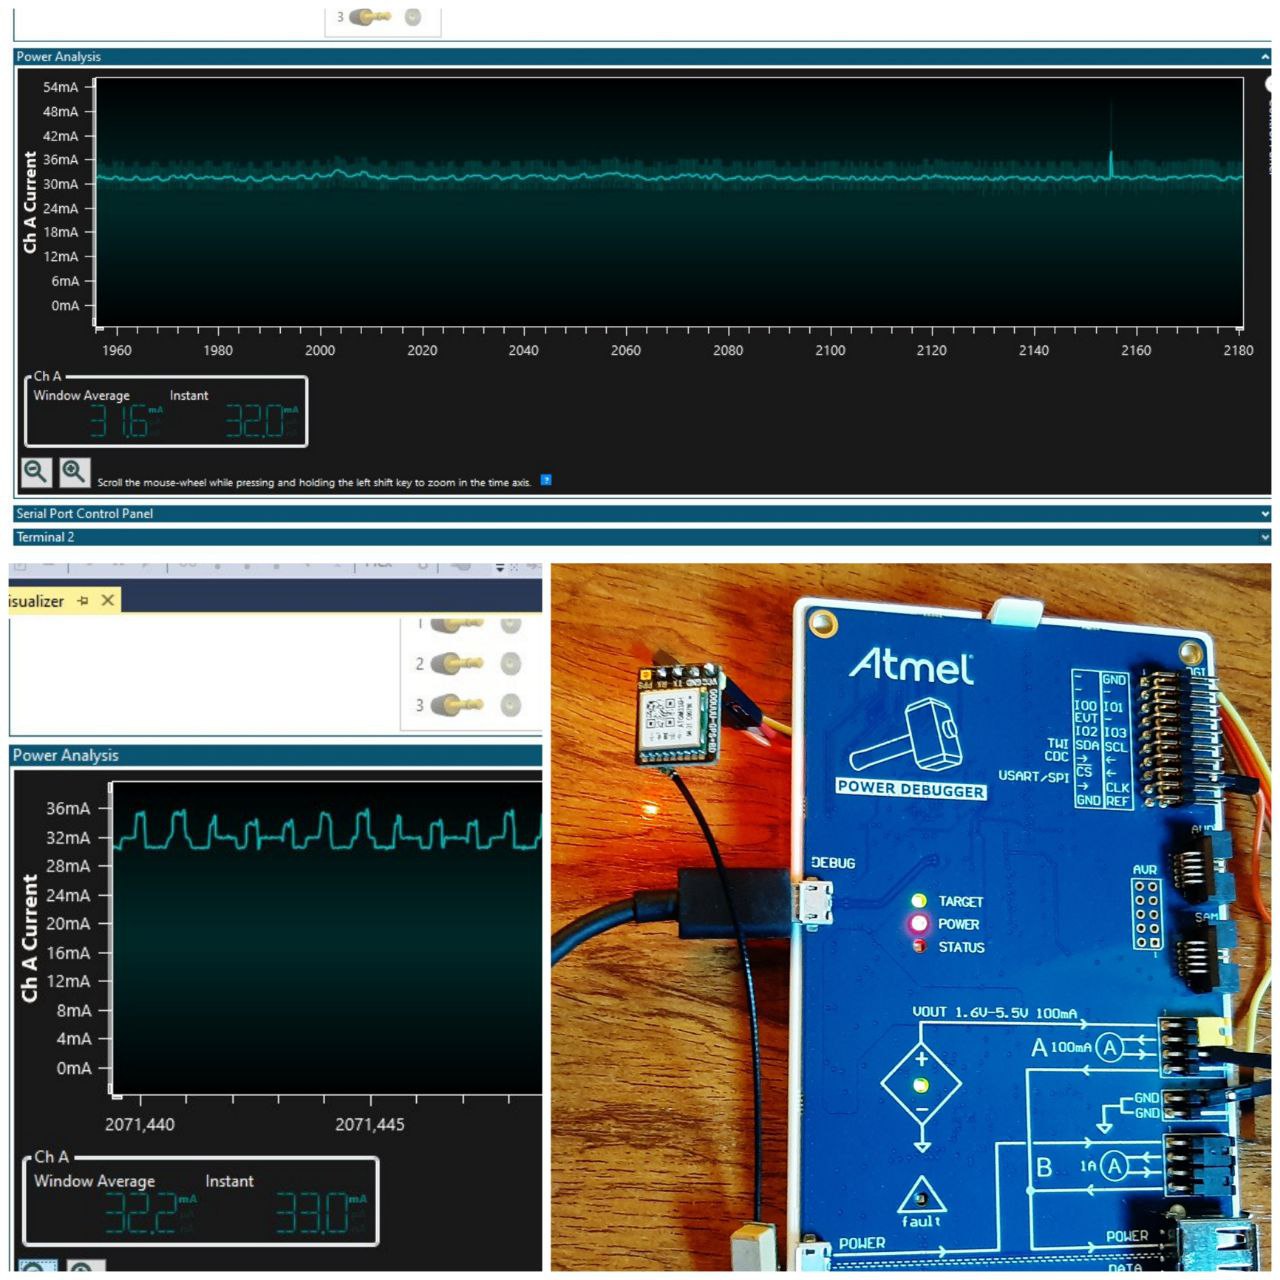The image size is (1280, 1280).
Task: Select the Visualizer document tab
Action: [36, 601]
